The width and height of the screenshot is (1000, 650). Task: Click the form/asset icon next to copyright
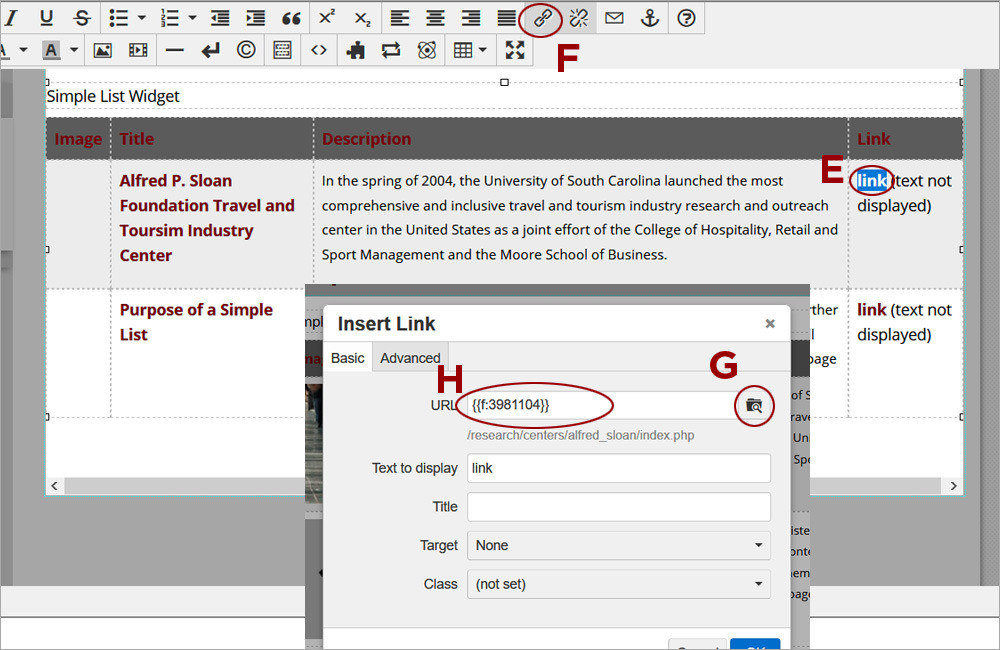click(x=282, y=50)
